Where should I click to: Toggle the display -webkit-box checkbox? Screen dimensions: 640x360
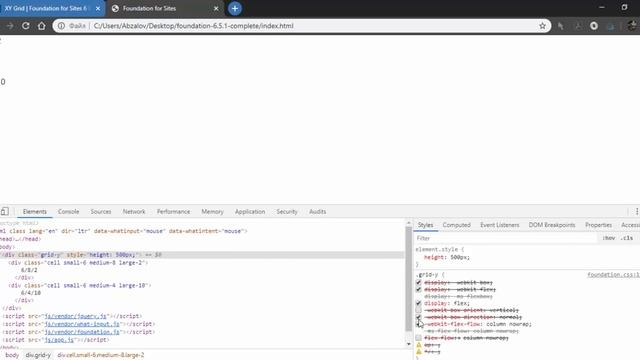coord(418,282)
